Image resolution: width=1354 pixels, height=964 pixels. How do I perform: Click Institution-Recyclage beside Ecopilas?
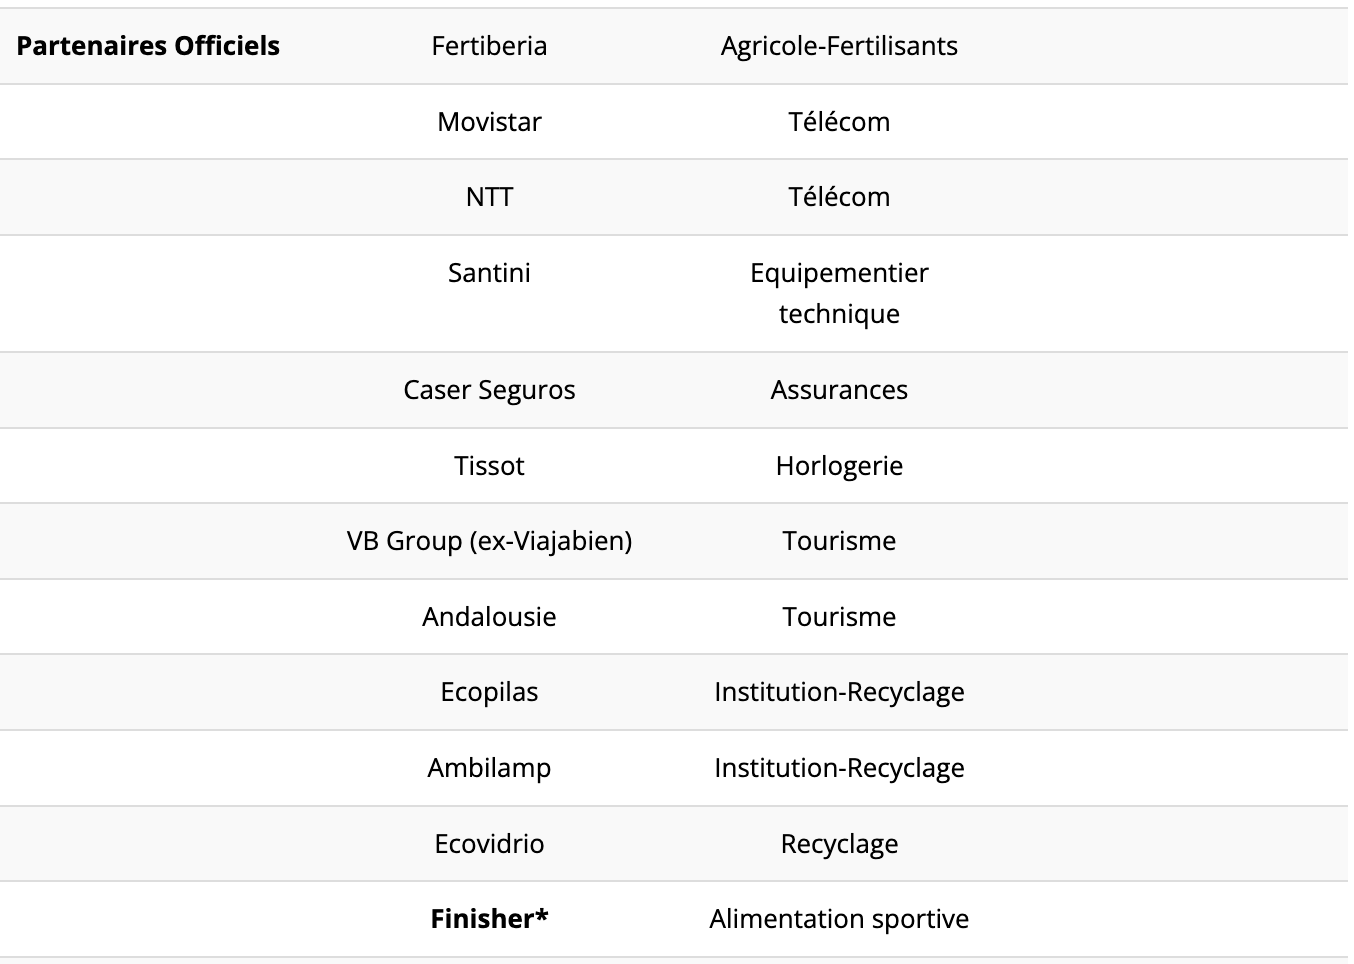(839, 692)
